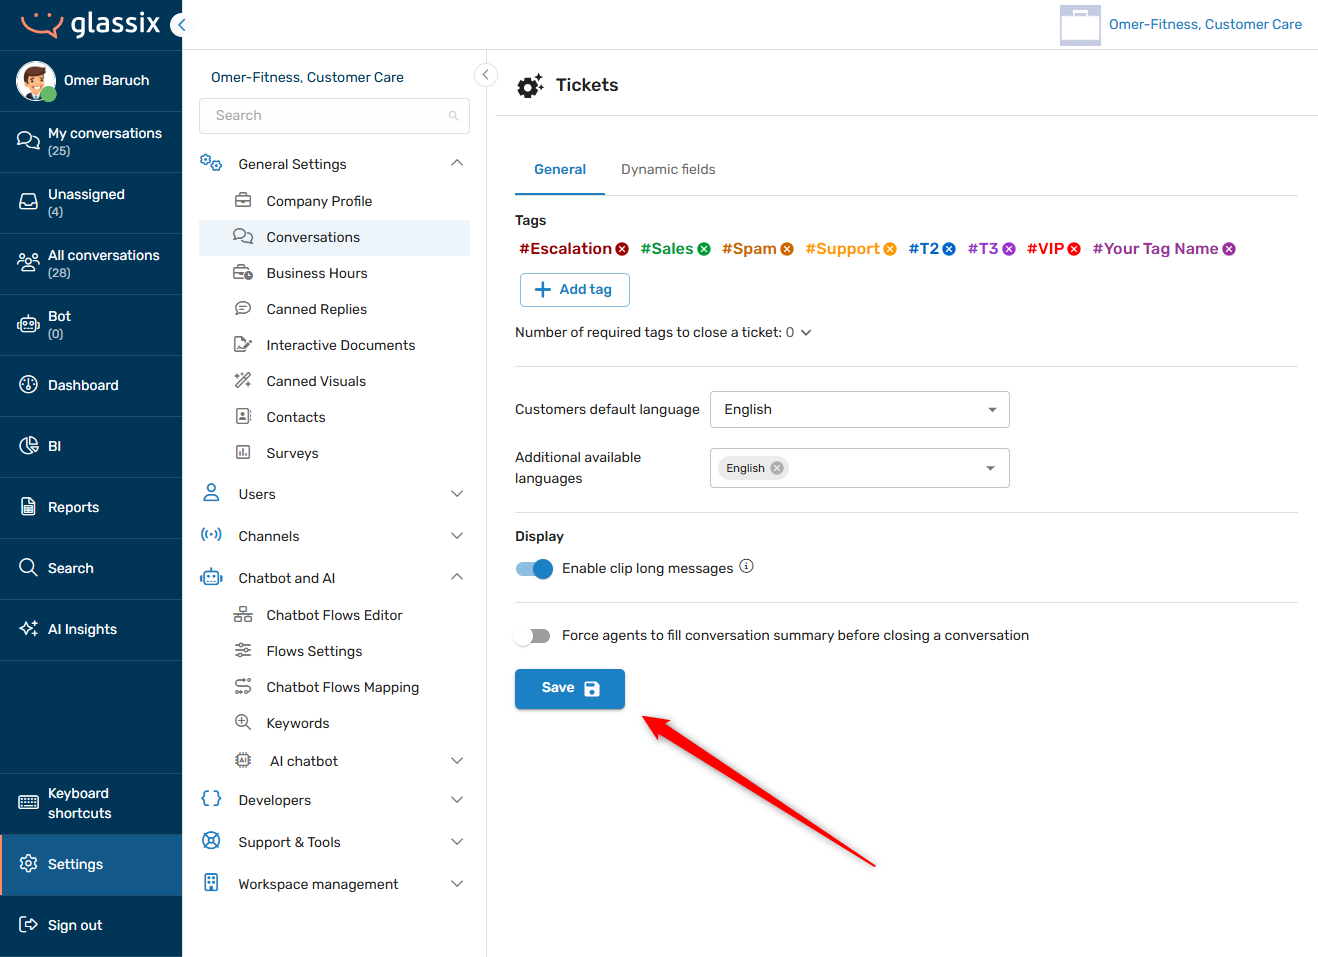This screenshot has height=957, width=1318.
Task: Open Chatbot Flows Mapping
Action: (x=334, y=687)
